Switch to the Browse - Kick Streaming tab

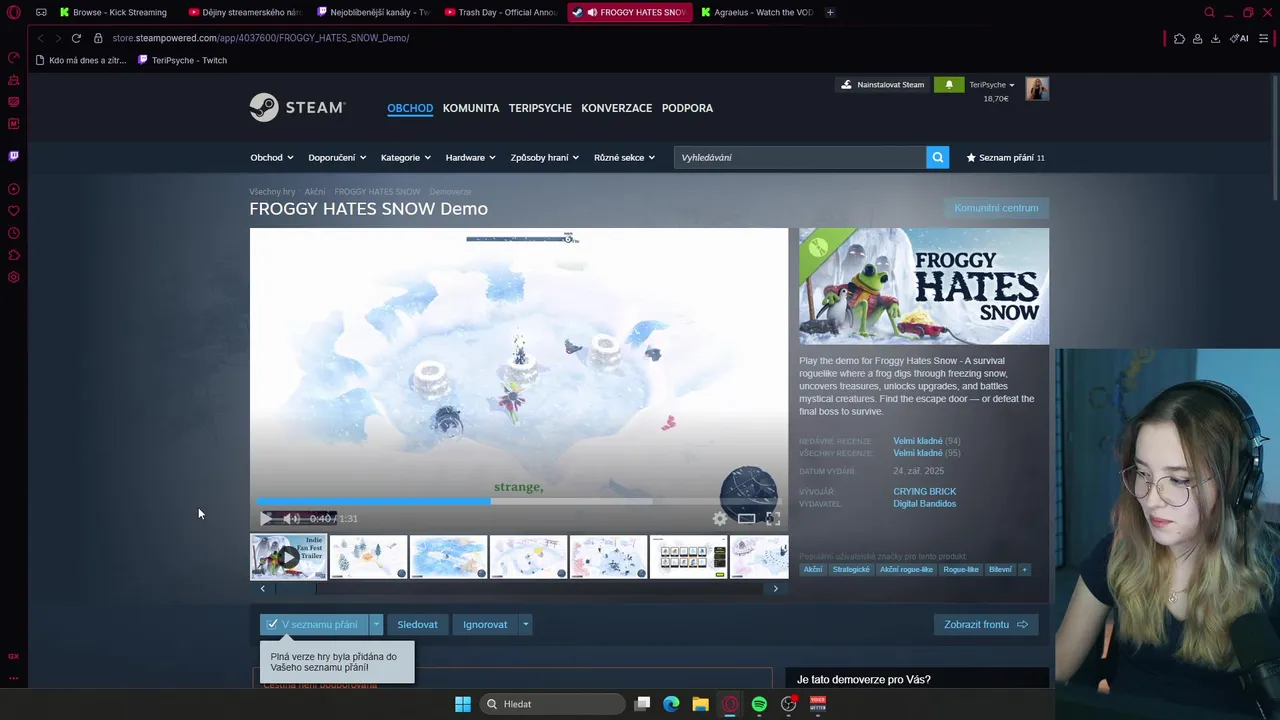(x=113, y=12)
